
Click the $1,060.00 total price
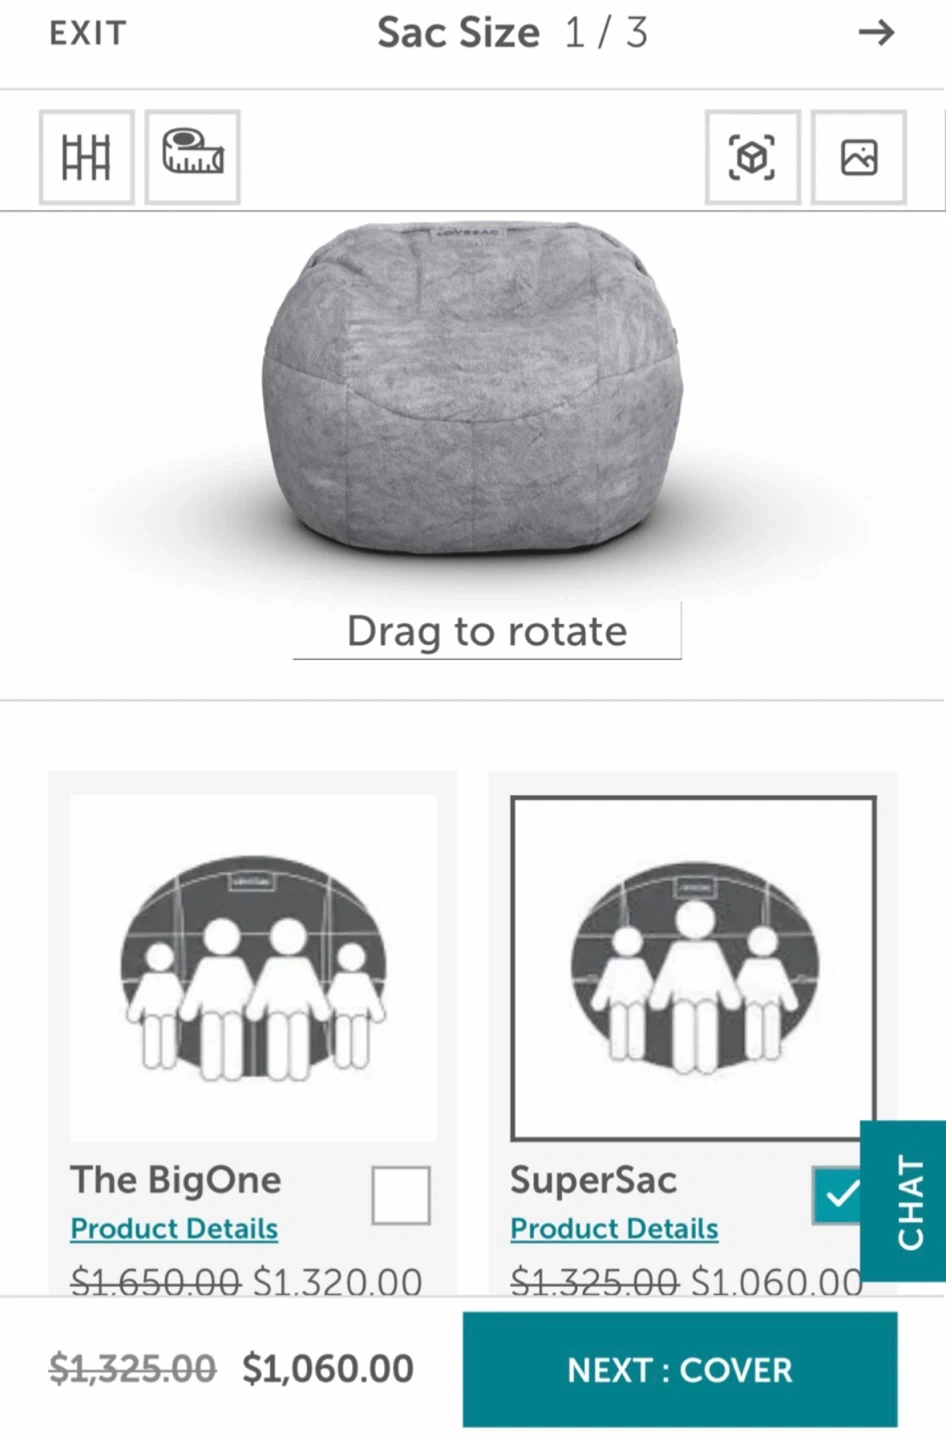tap(328, 1368)
